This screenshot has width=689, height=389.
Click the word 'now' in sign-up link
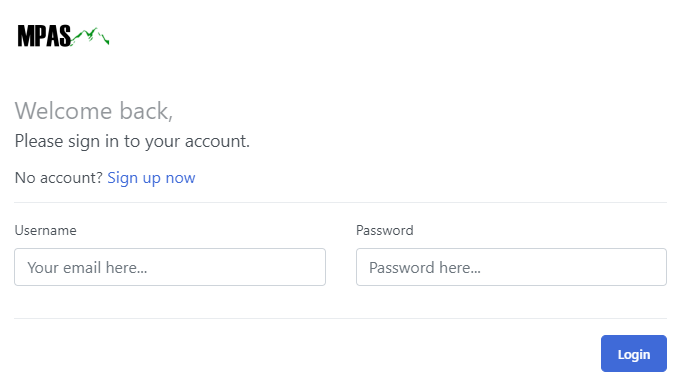180,178
